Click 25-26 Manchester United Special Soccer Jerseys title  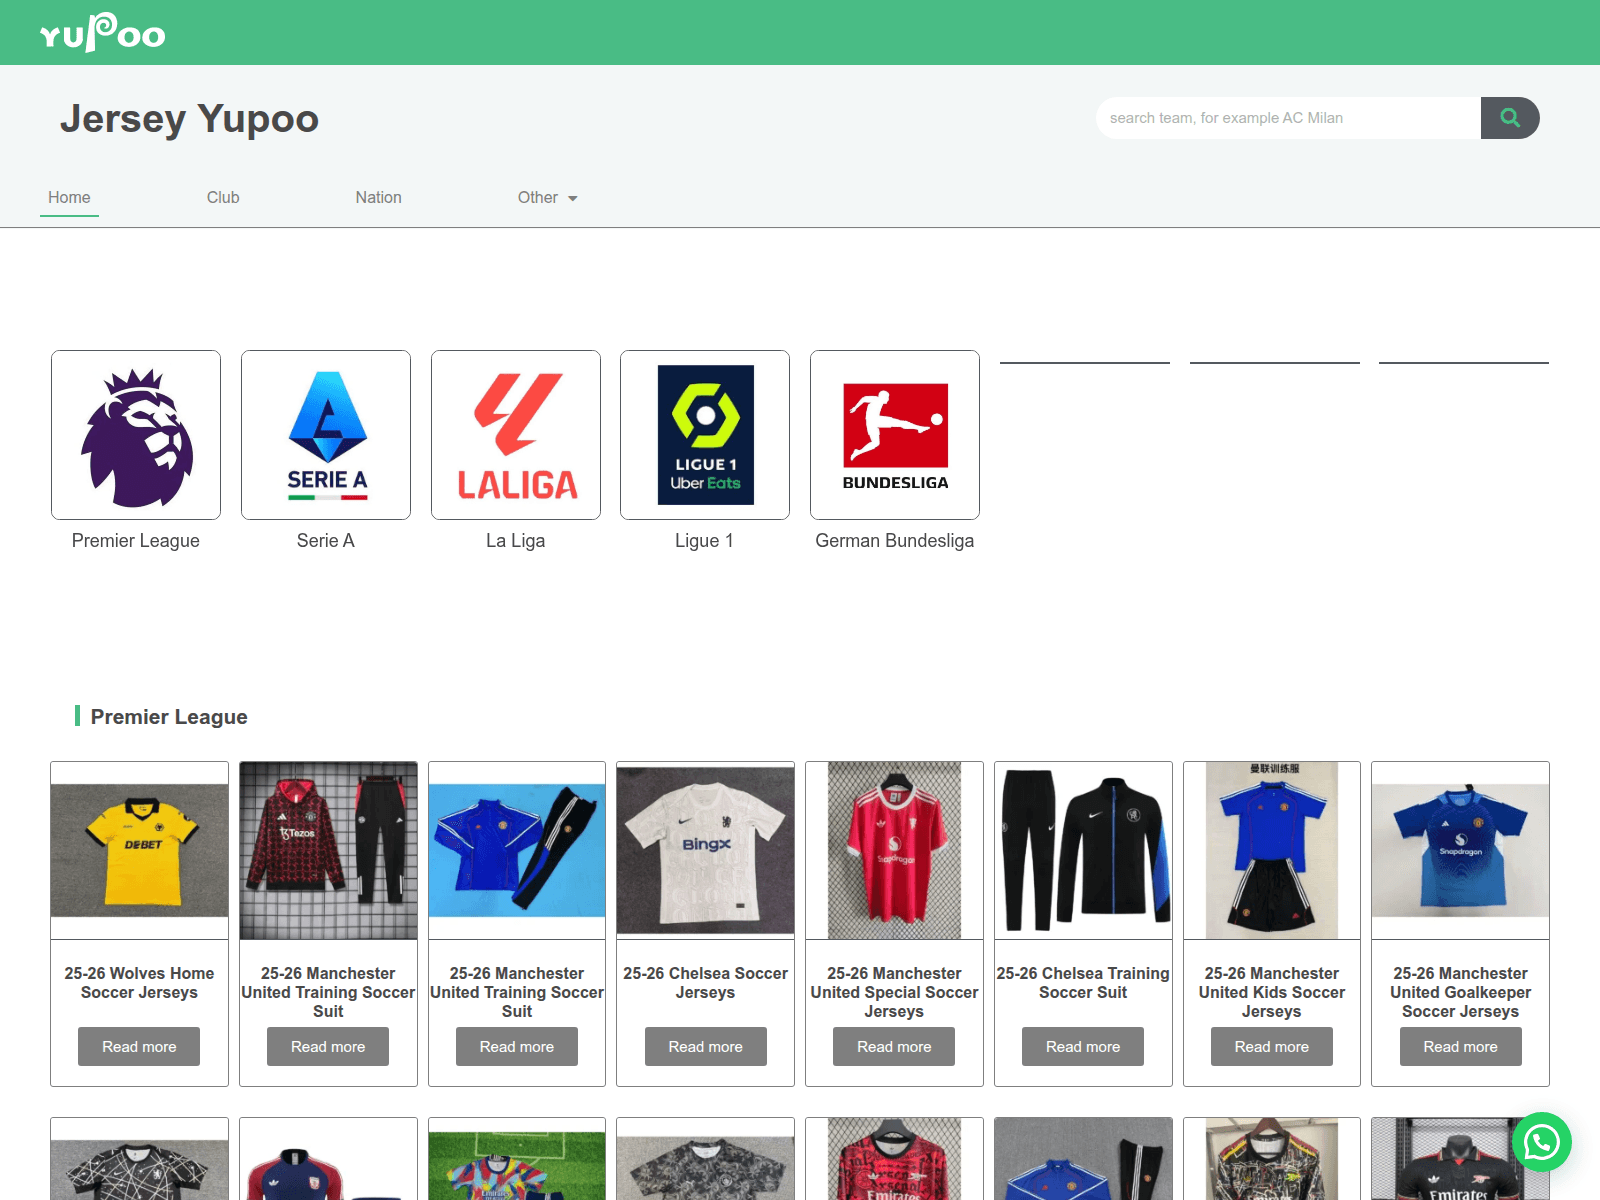click(x=894, y=992)
